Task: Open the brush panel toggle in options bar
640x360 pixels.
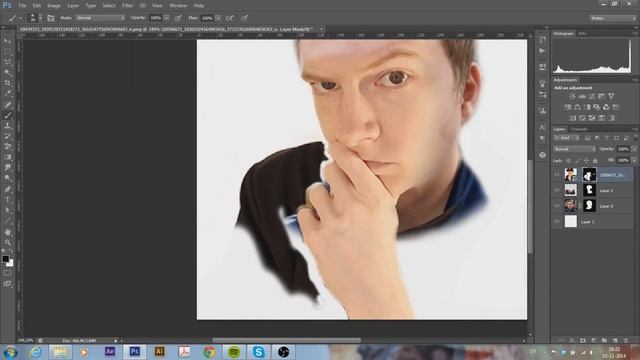Action: coord(51,18)
